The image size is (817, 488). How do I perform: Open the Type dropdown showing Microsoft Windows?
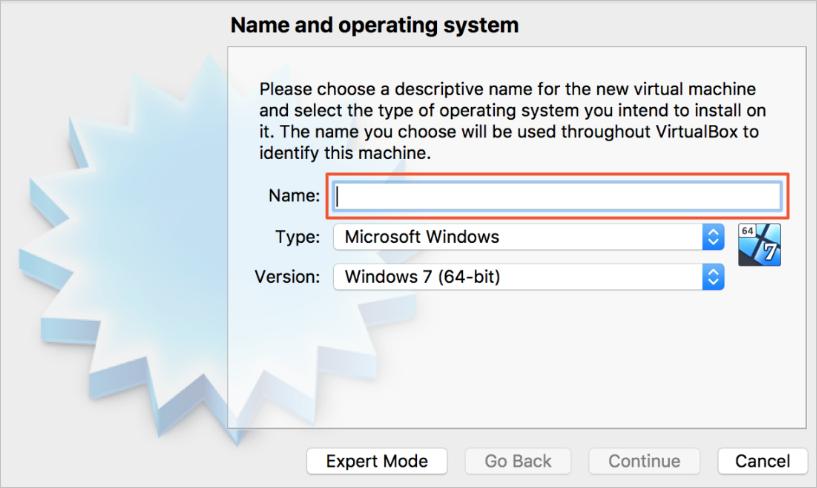tap(529, 237)
